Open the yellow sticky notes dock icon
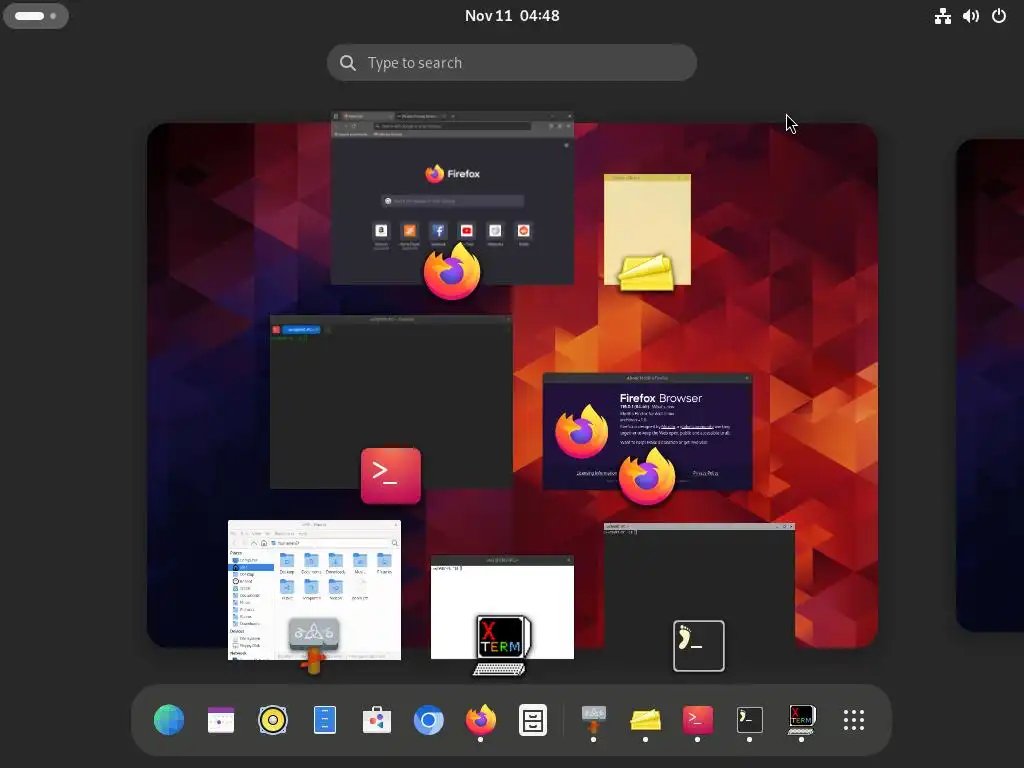The height and width of the screenshot is (768, 1024). click(x=645, y=720)
